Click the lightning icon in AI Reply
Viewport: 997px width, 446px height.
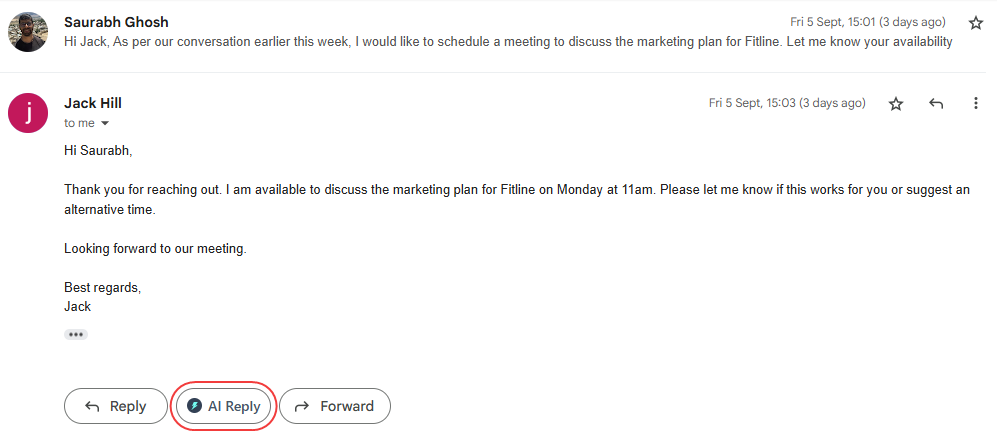tap(194, 406)
